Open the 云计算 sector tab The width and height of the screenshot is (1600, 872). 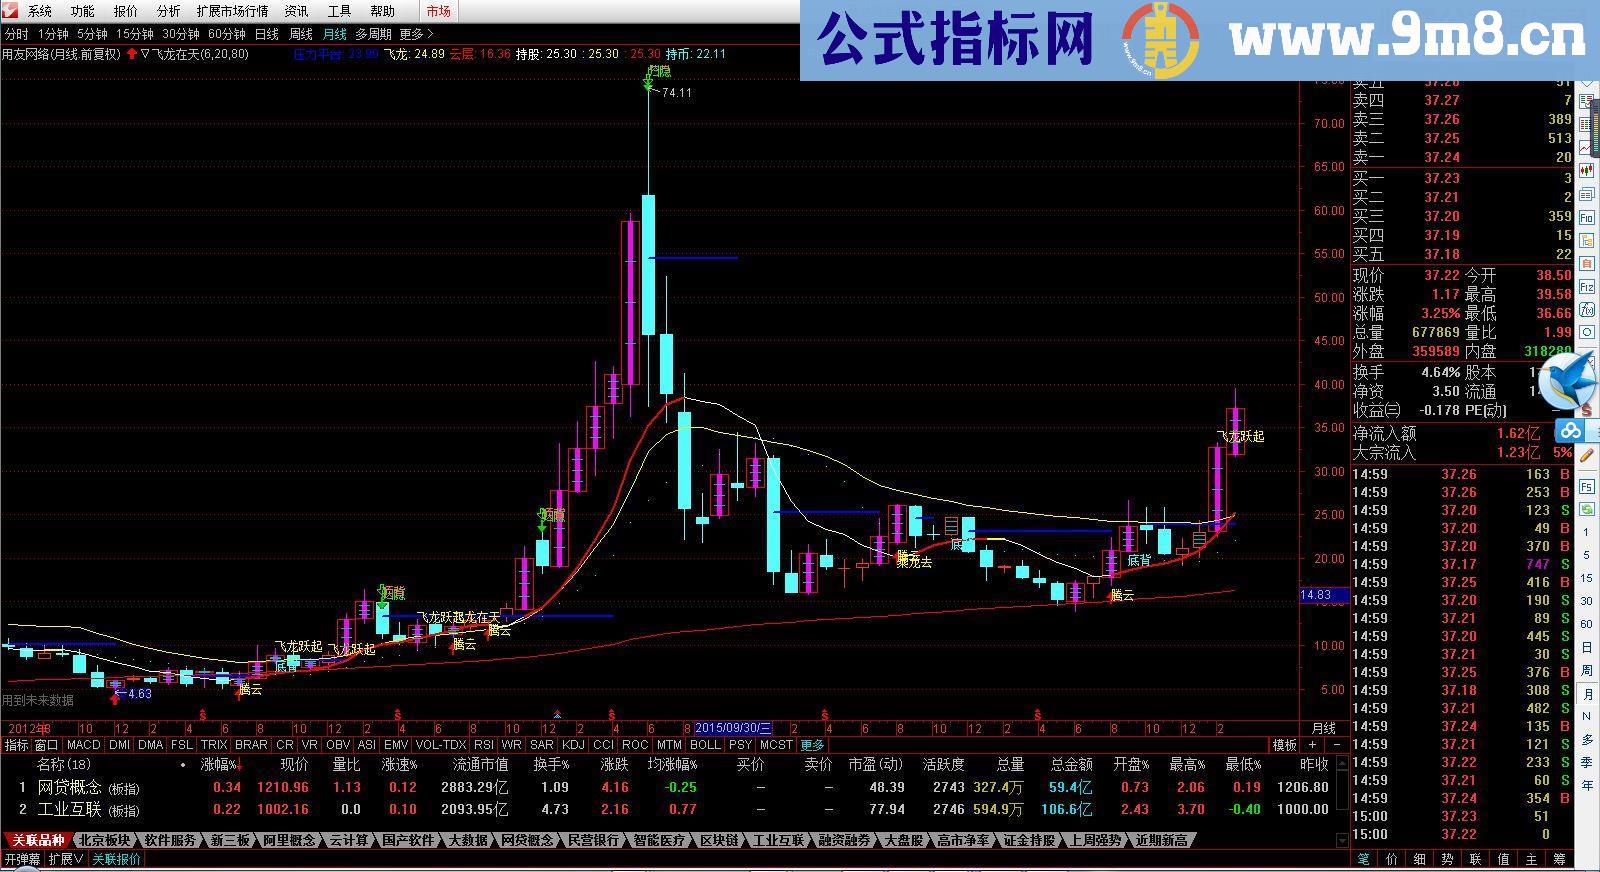pyautogui.click(x=349, y=840)
